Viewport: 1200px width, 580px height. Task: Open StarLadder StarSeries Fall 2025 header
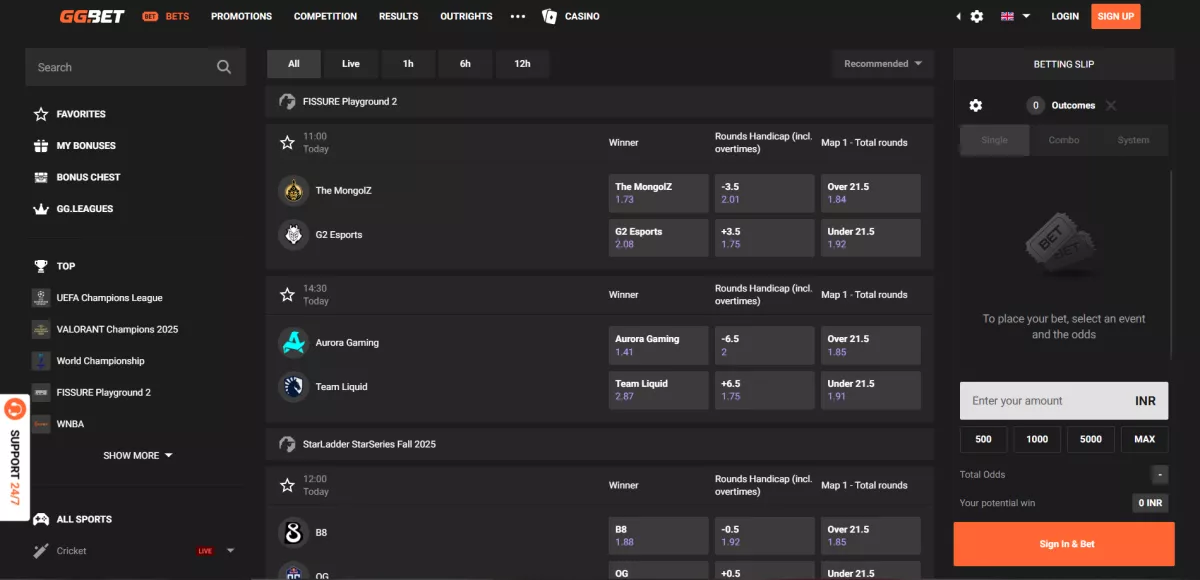point(600,444)
